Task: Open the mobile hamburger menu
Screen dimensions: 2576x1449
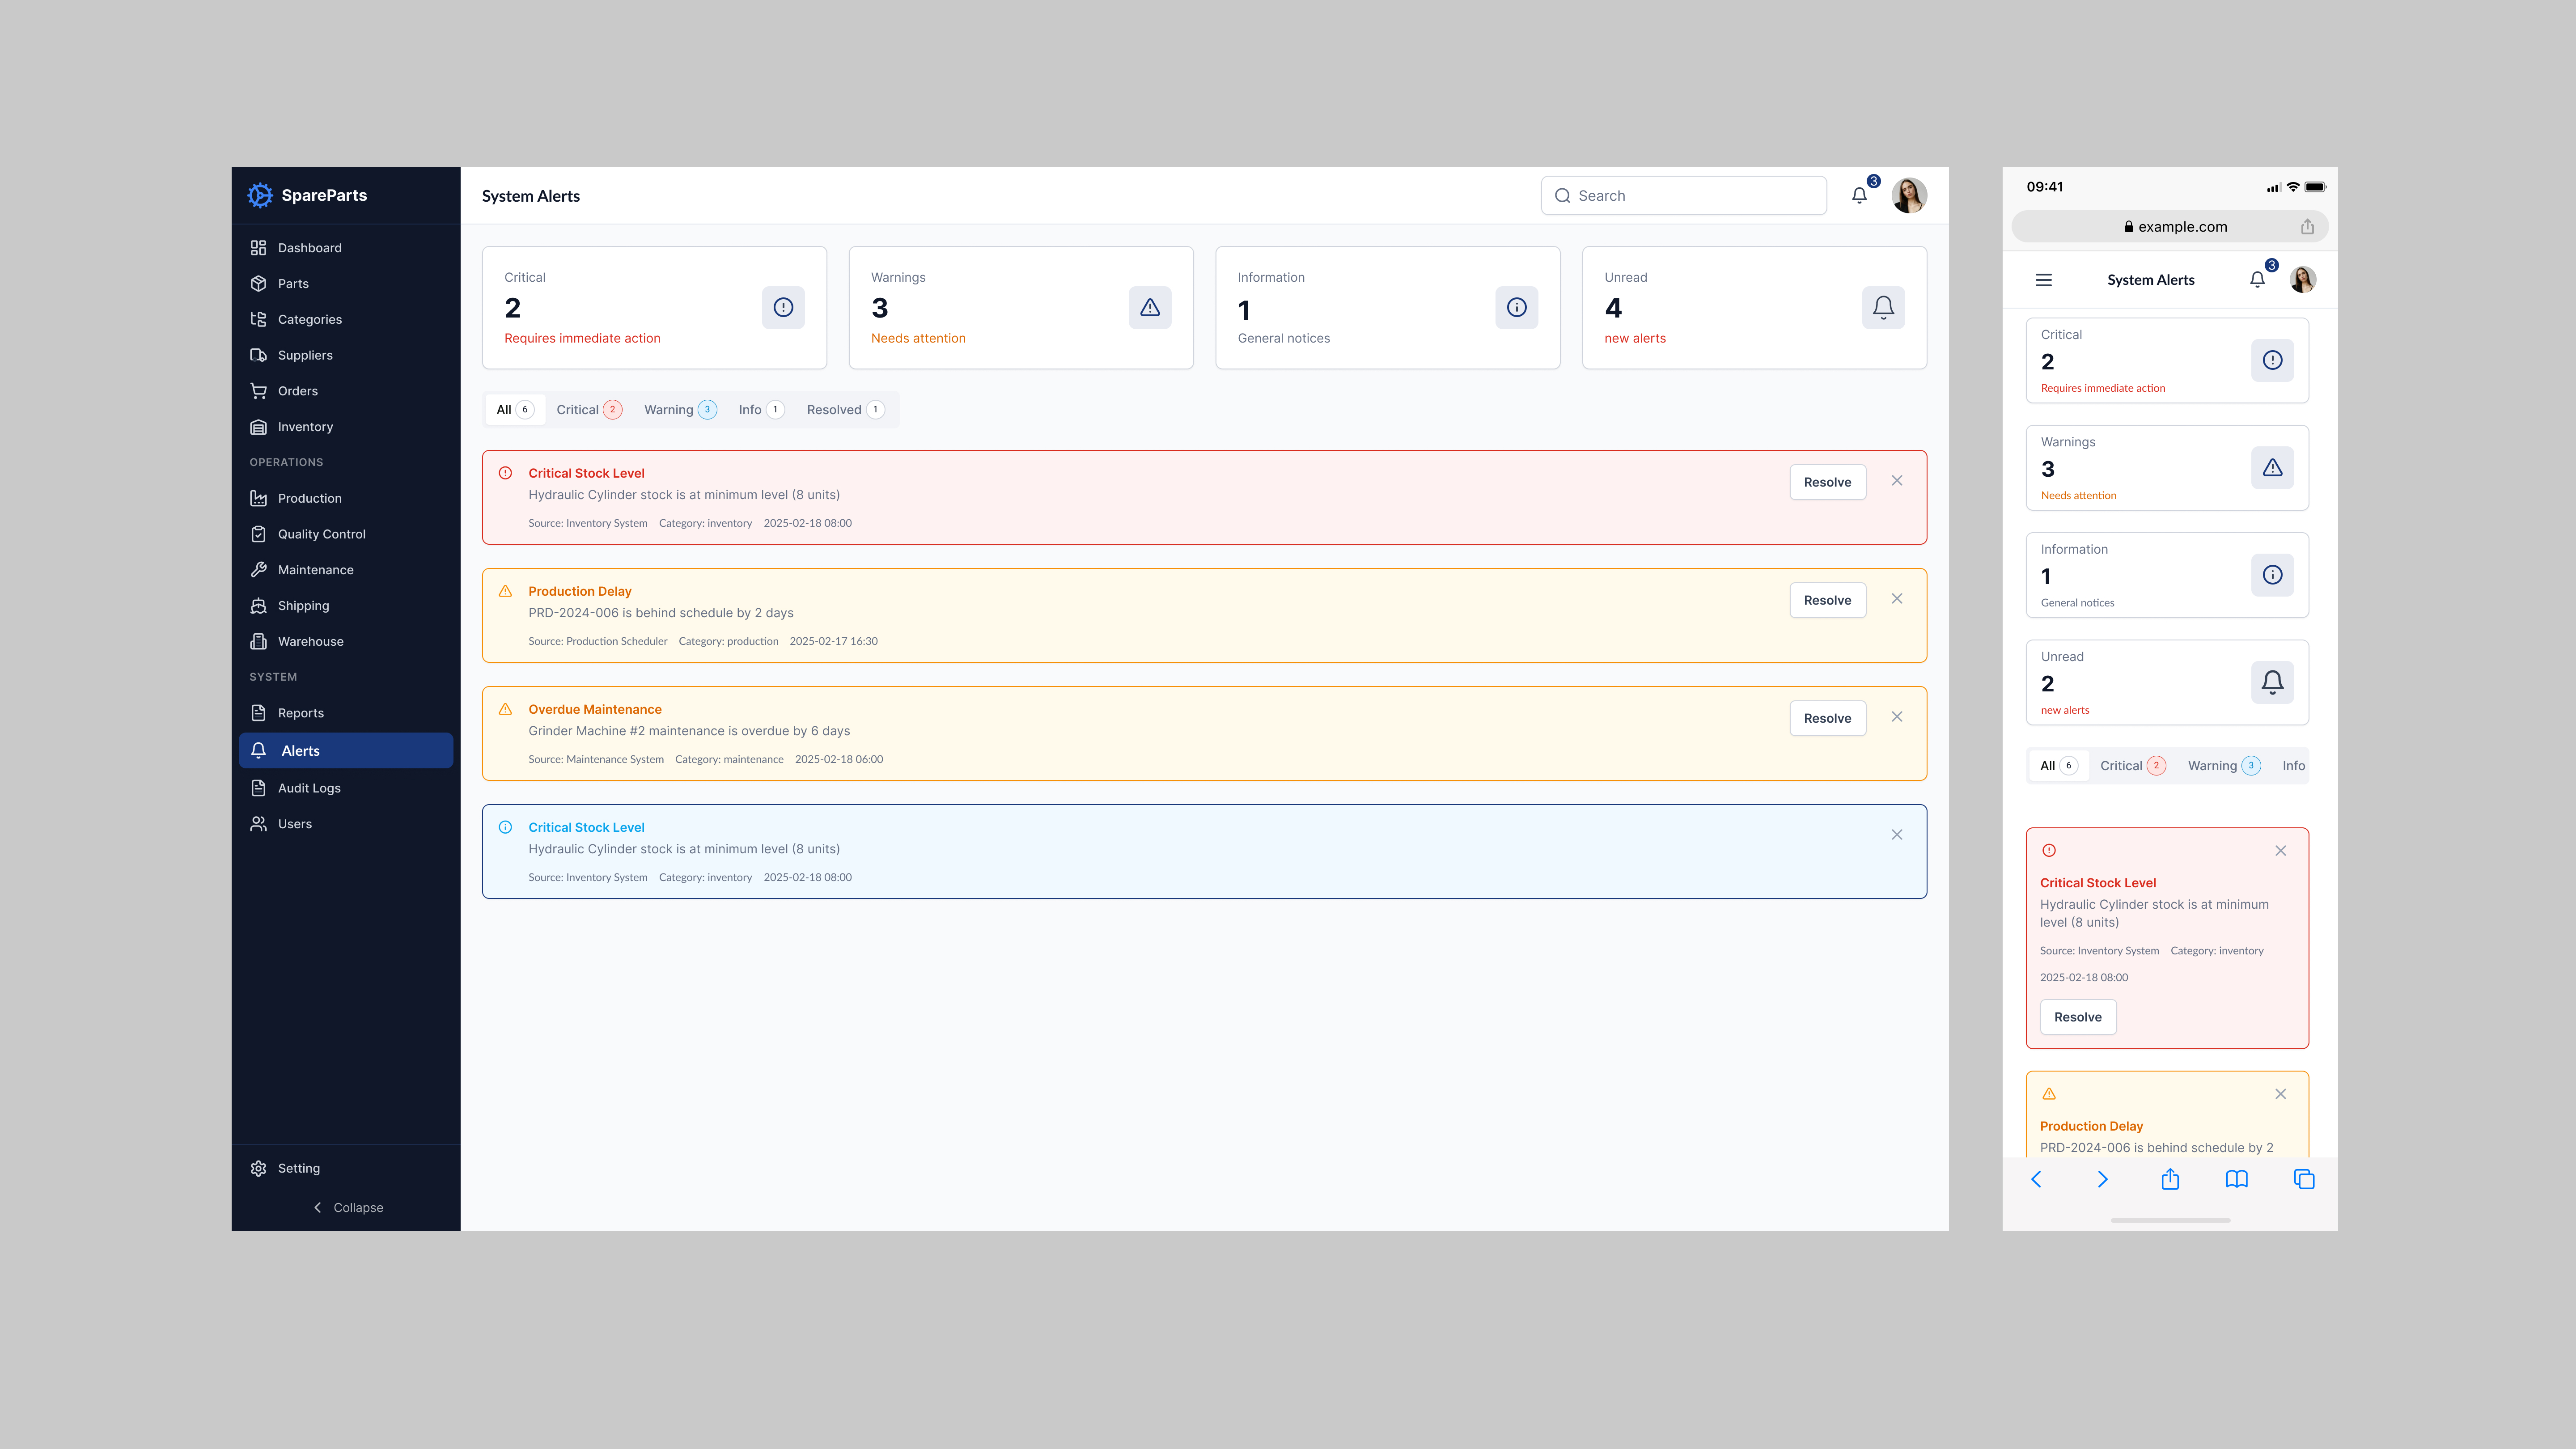Action: point(2044,280)
